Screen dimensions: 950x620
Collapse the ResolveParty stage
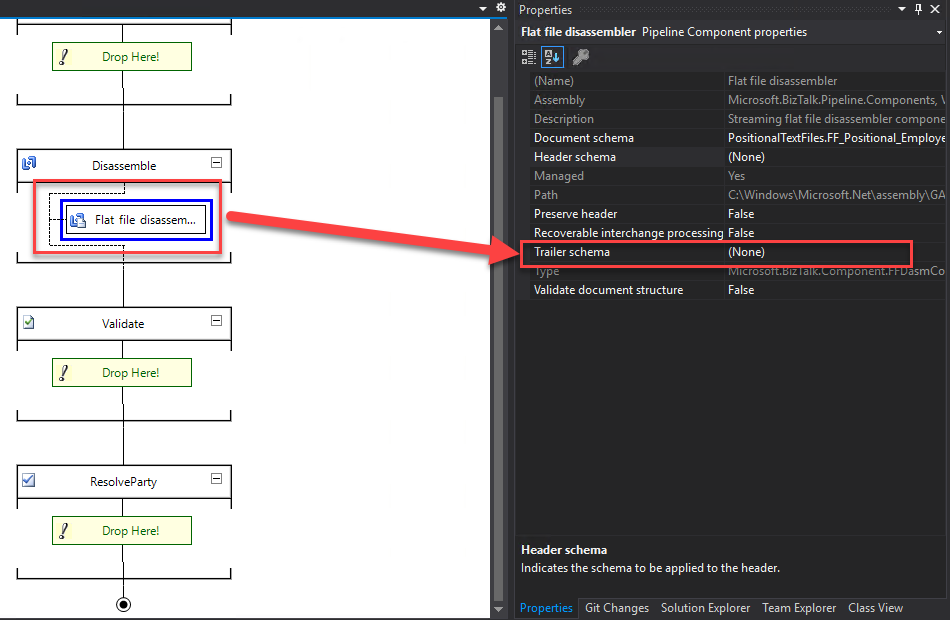coord(216,479)
